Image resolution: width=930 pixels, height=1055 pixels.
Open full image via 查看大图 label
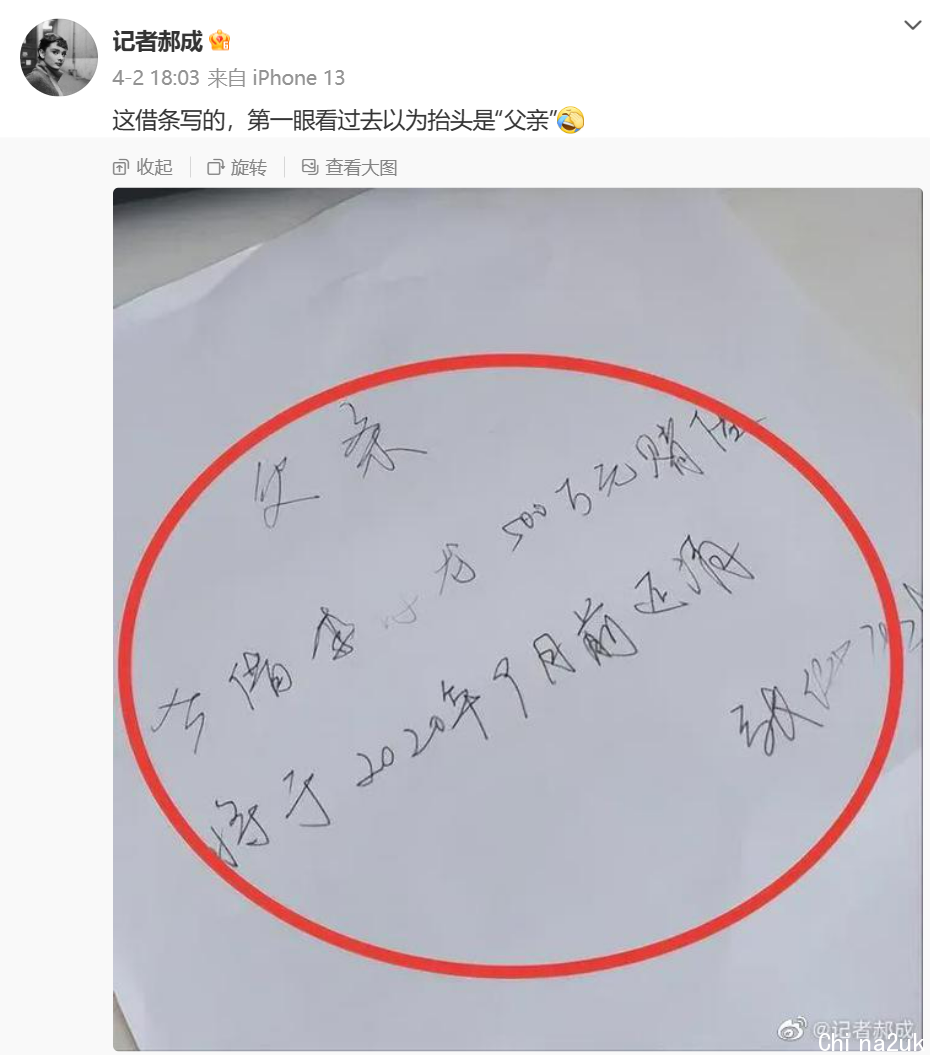[x=361, y=167]
